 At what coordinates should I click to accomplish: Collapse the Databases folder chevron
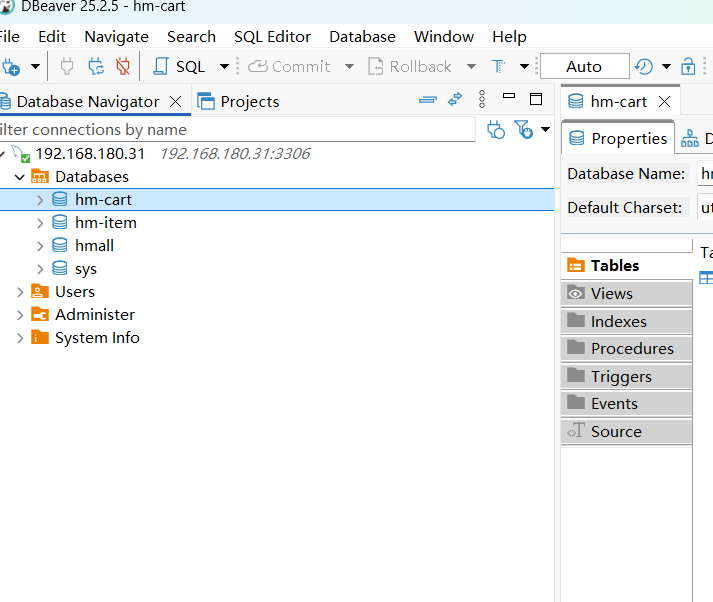point(20,177)
